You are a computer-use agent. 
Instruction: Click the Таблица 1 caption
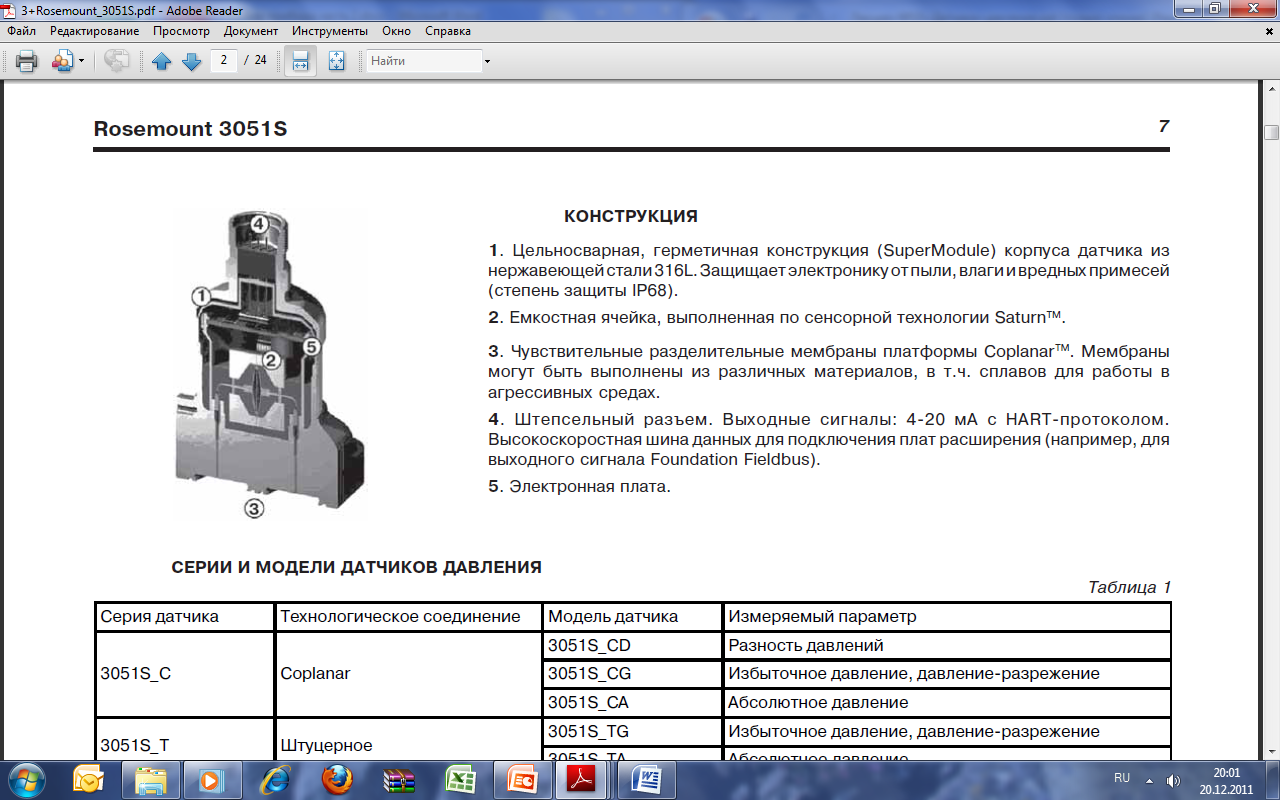click(1129, 587)
